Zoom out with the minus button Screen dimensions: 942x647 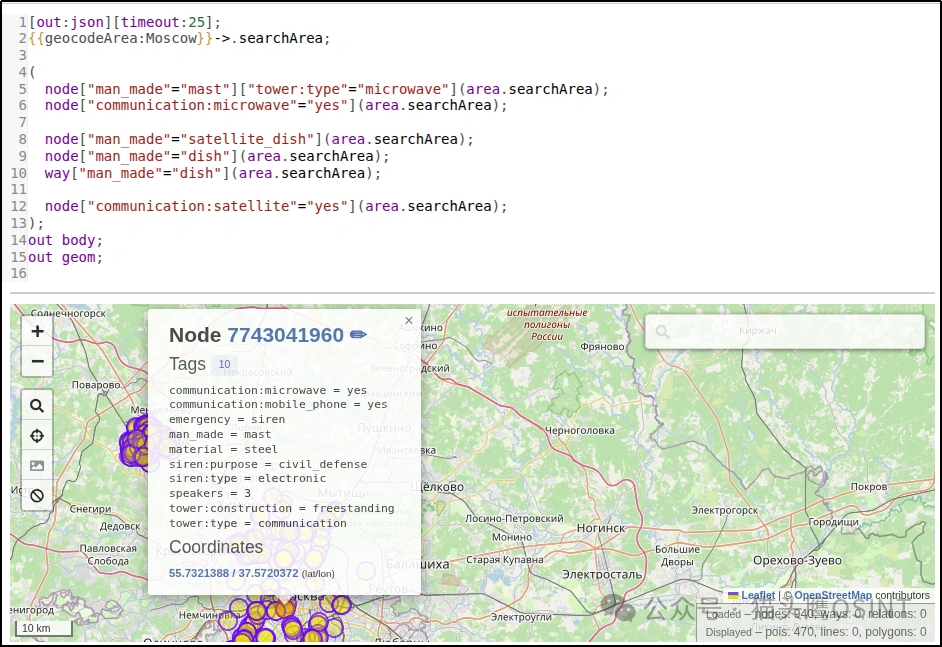pyautogui.click(x=37, y=361)
